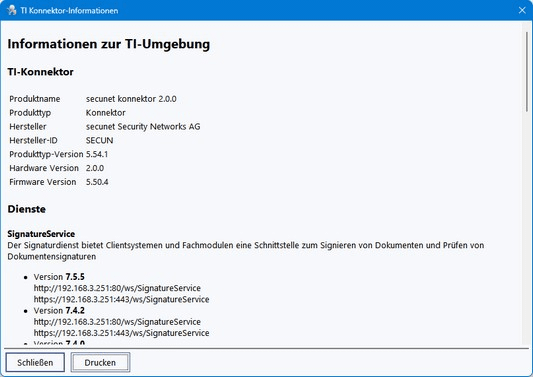Click the 'Firmware Version' label

43,182
